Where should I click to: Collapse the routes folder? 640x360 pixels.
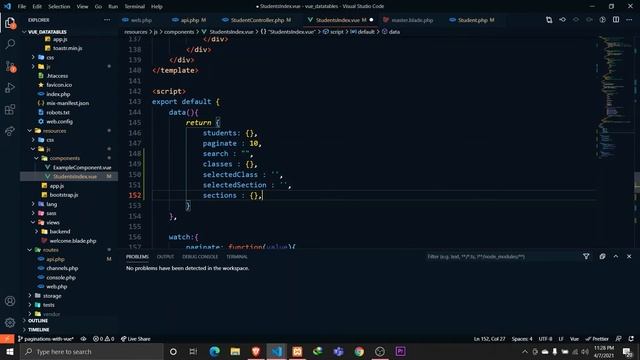tap(51, 250)
